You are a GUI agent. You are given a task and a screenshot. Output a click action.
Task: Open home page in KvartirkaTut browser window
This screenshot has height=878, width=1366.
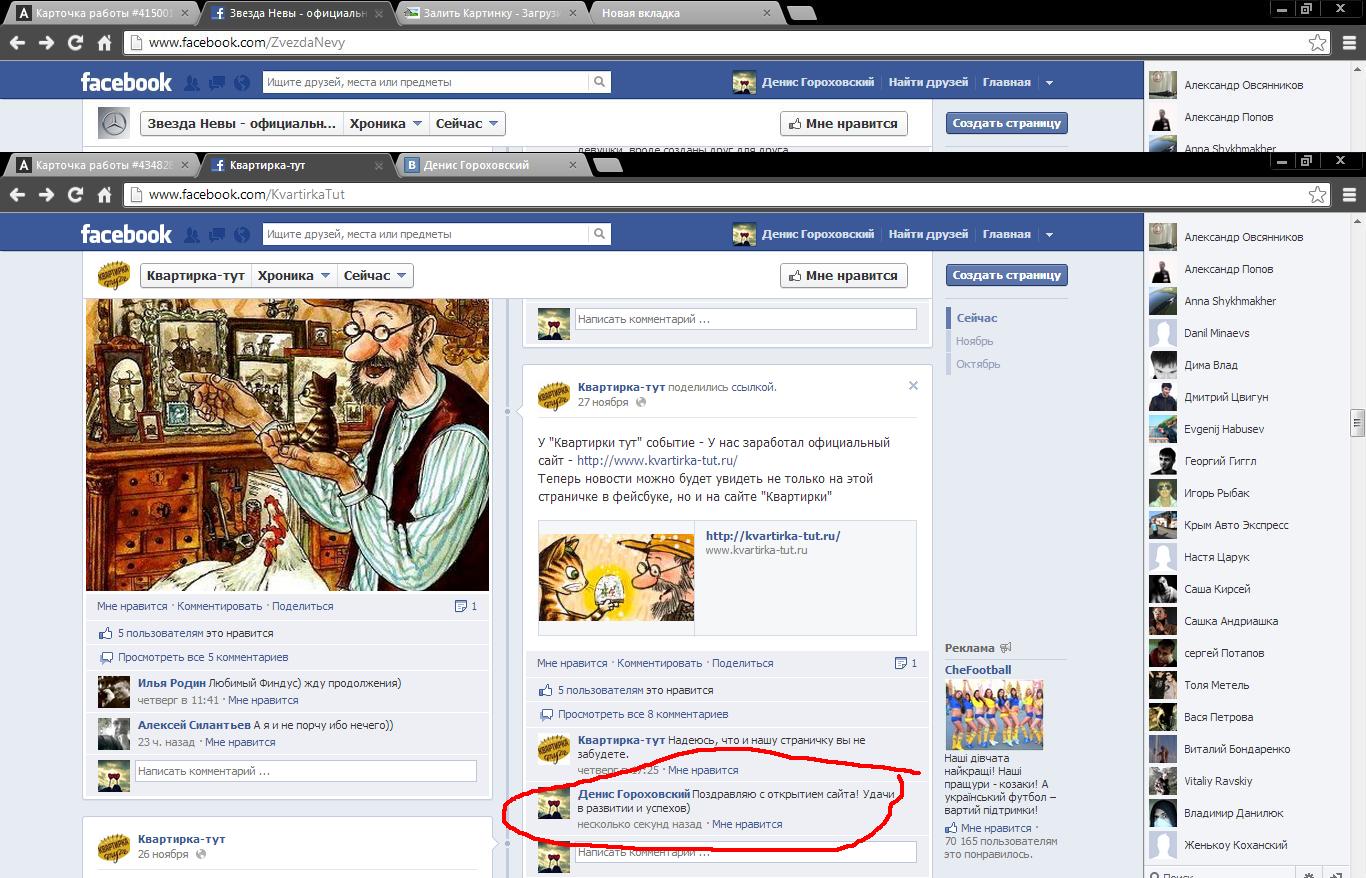click(104, 195)
